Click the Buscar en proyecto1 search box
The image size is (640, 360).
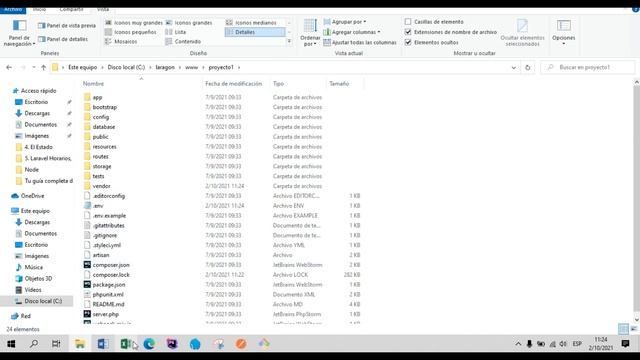pos(588,67)
